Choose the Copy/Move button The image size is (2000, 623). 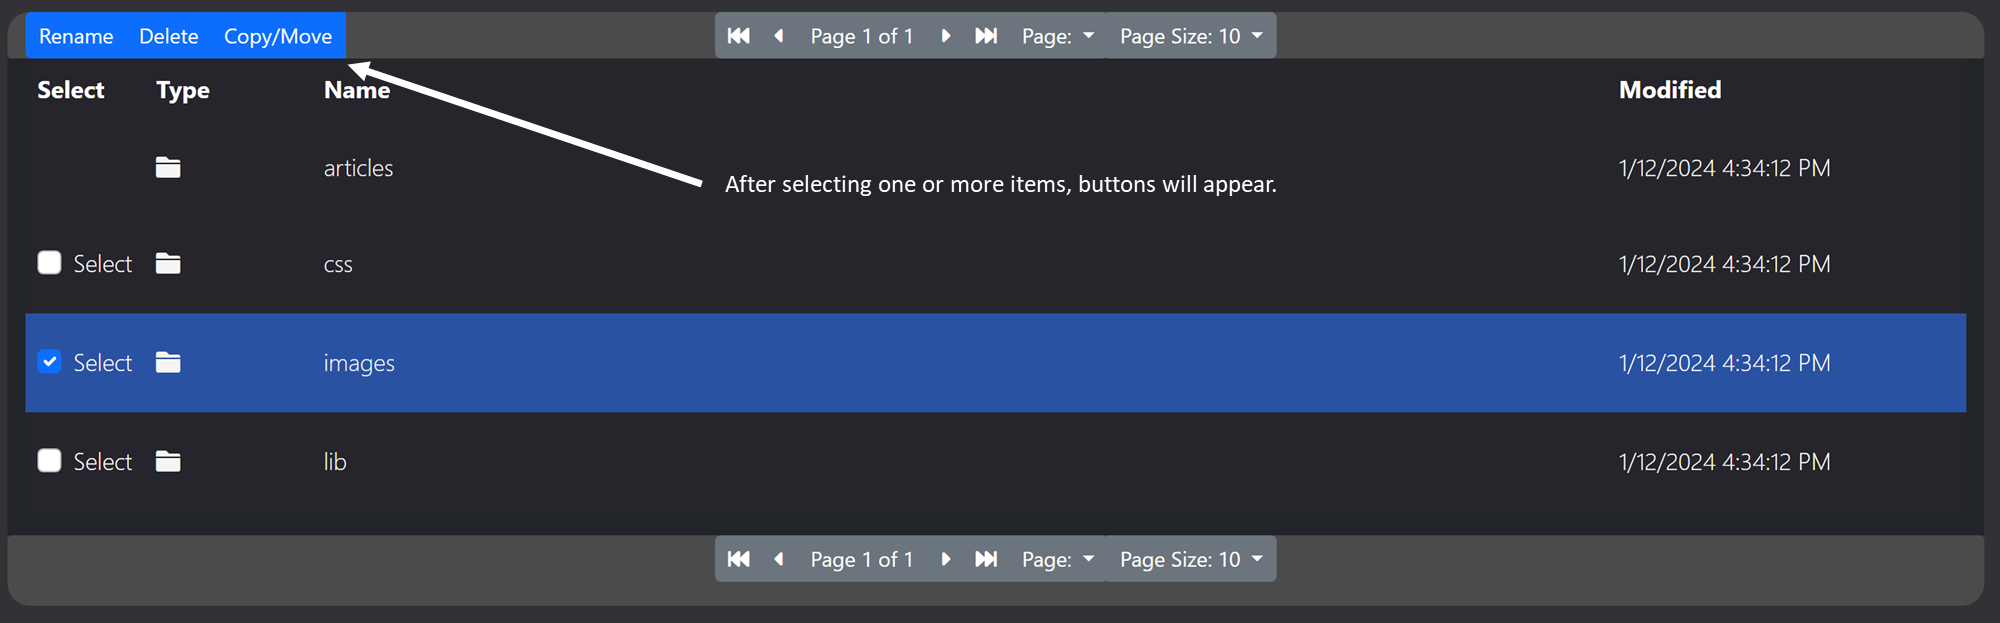coord(278,36)
